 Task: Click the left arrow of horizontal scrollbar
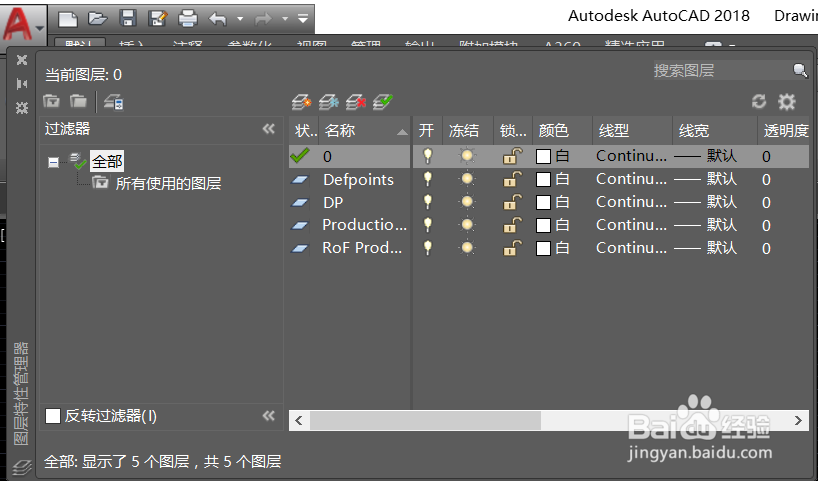[299, 420]
